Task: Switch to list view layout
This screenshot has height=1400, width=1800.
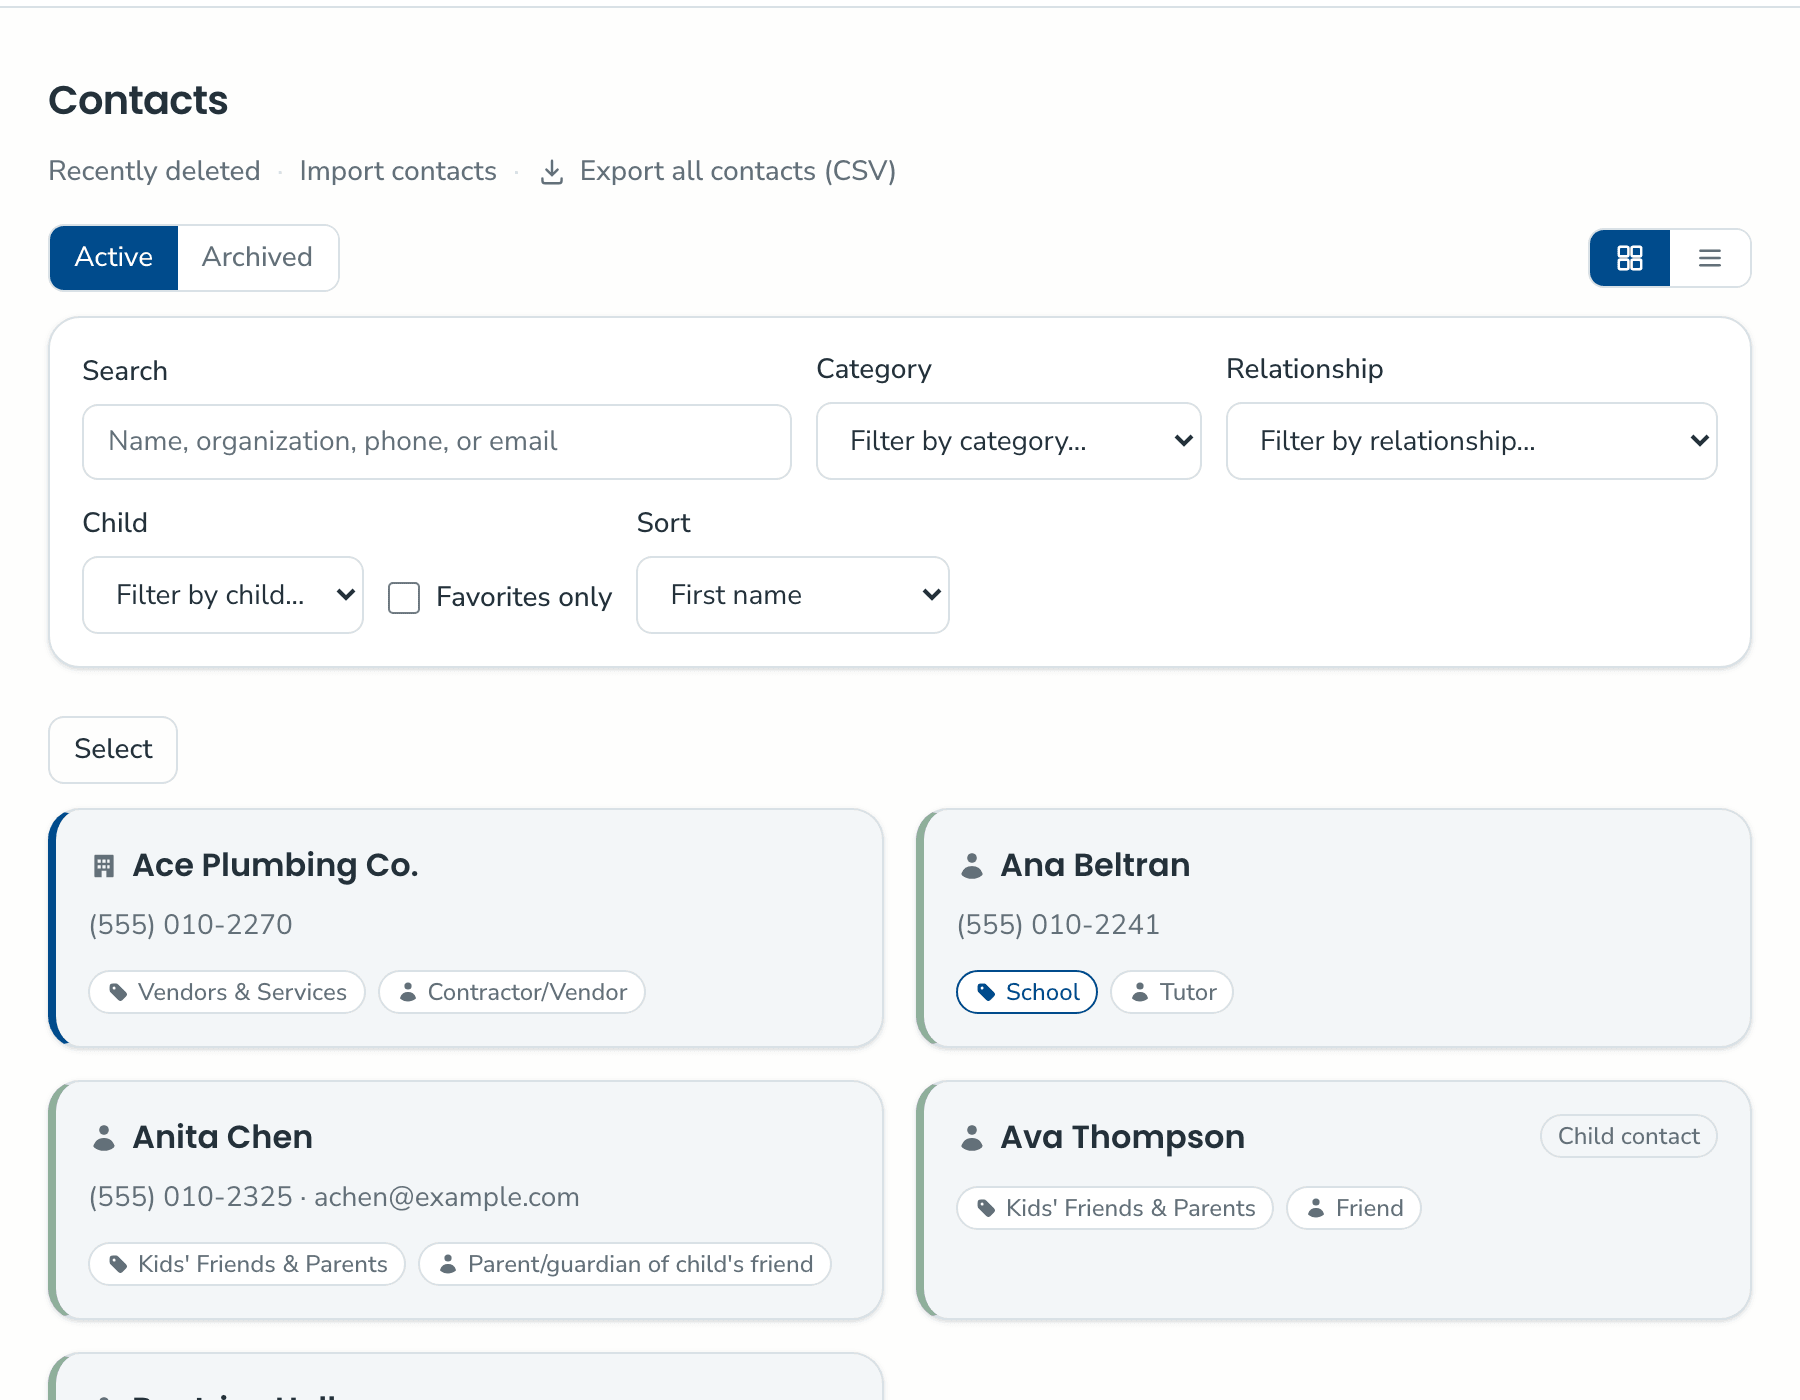Action: click(x=1710, y=258)
